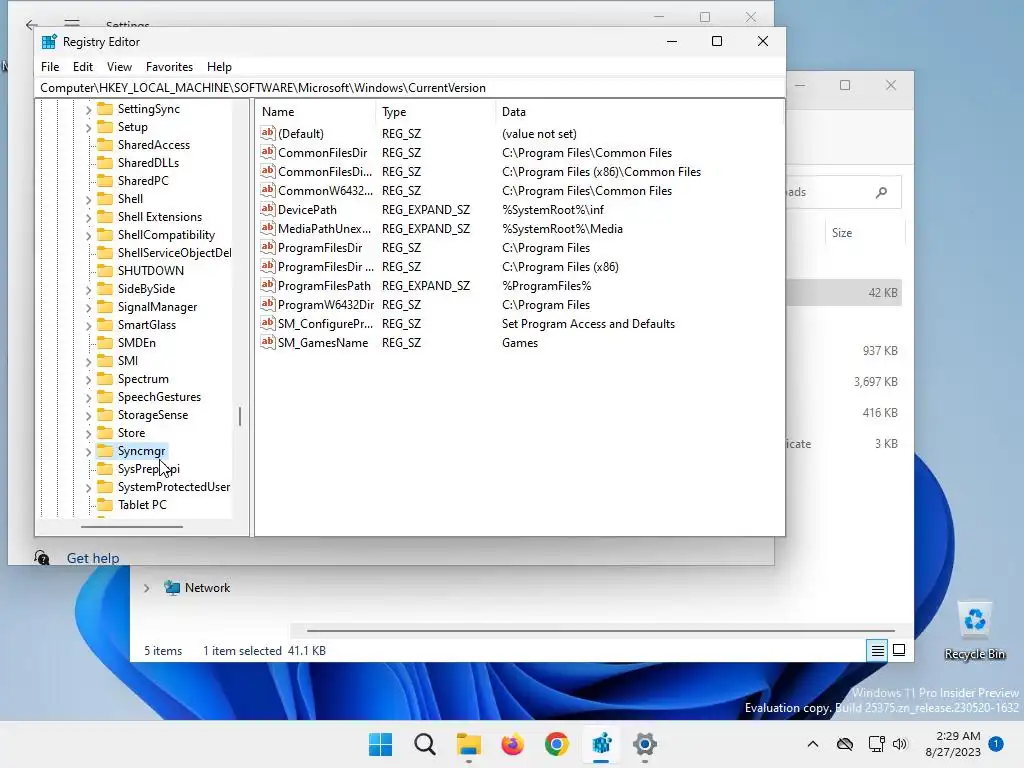Open the Get help link in Settings
This screenshot has width=1024, height=768.
pyautogui.click(x=93, y=558)
